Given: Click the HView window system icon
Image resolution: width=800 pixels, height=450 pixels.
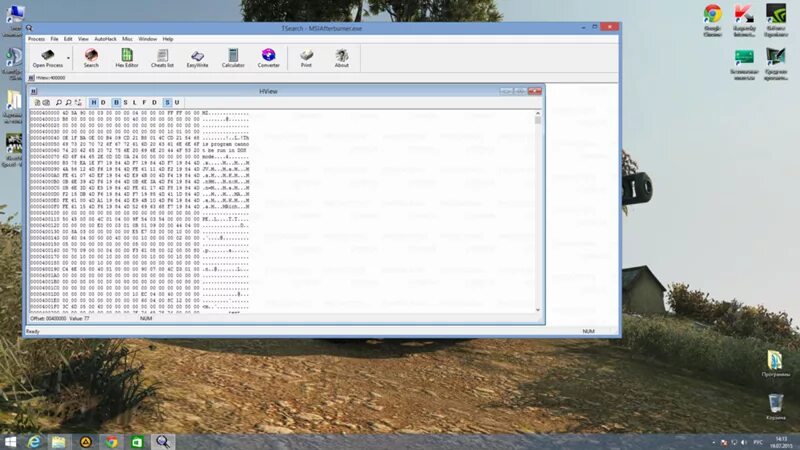Looking at the screenshot, I should click(x=34, y=91).
